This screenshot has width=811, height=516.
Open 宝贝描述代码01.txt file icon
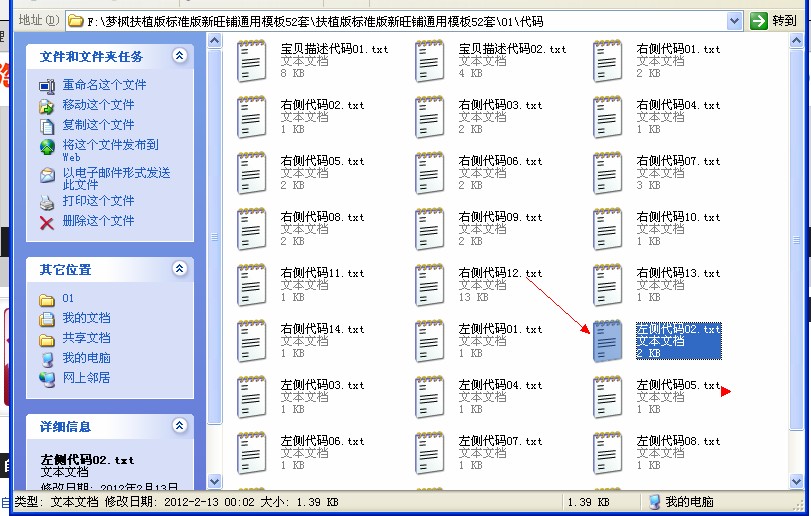point(252,61)
